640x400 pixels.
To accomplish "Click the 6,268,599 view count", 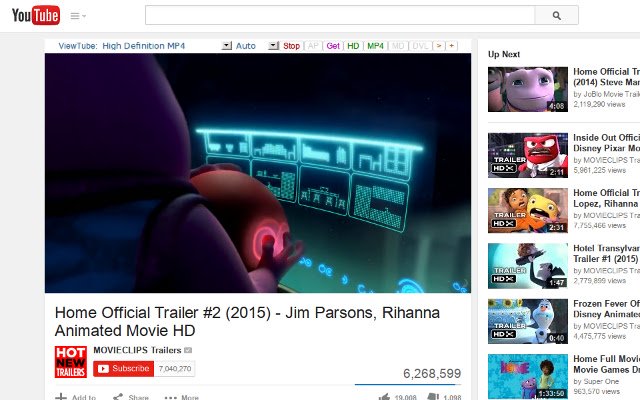I will 432,373.
